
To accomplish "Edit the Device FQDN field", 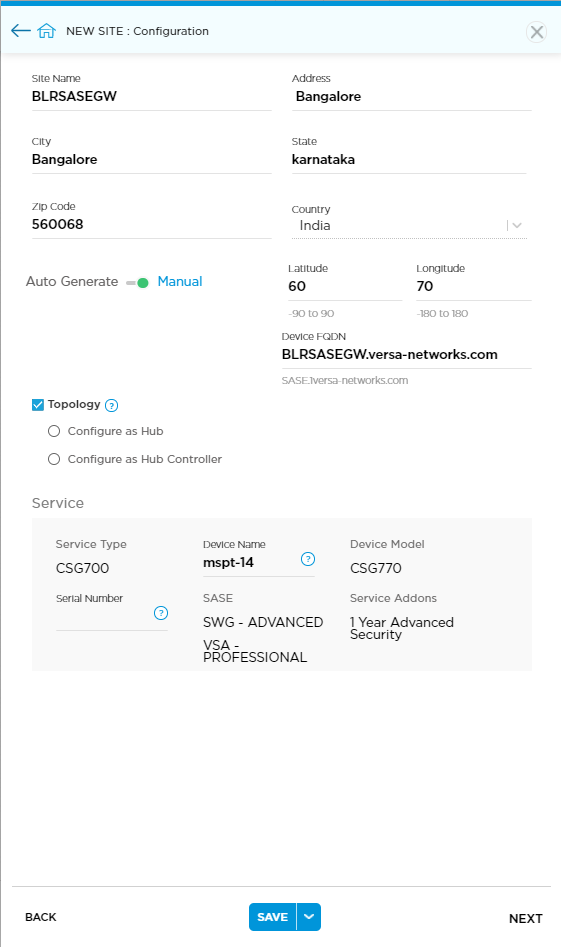I will click(x=406, y=355).
